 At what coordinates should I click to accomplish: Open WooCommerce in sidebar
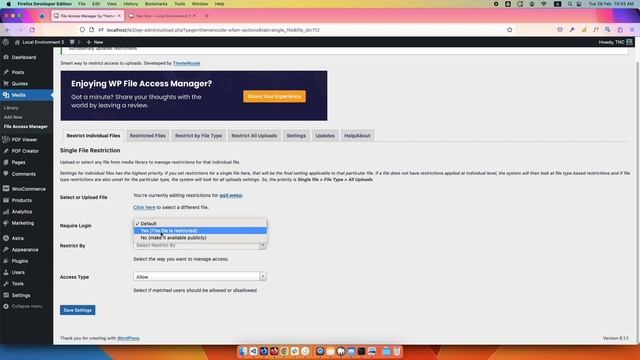pos(29,189)
